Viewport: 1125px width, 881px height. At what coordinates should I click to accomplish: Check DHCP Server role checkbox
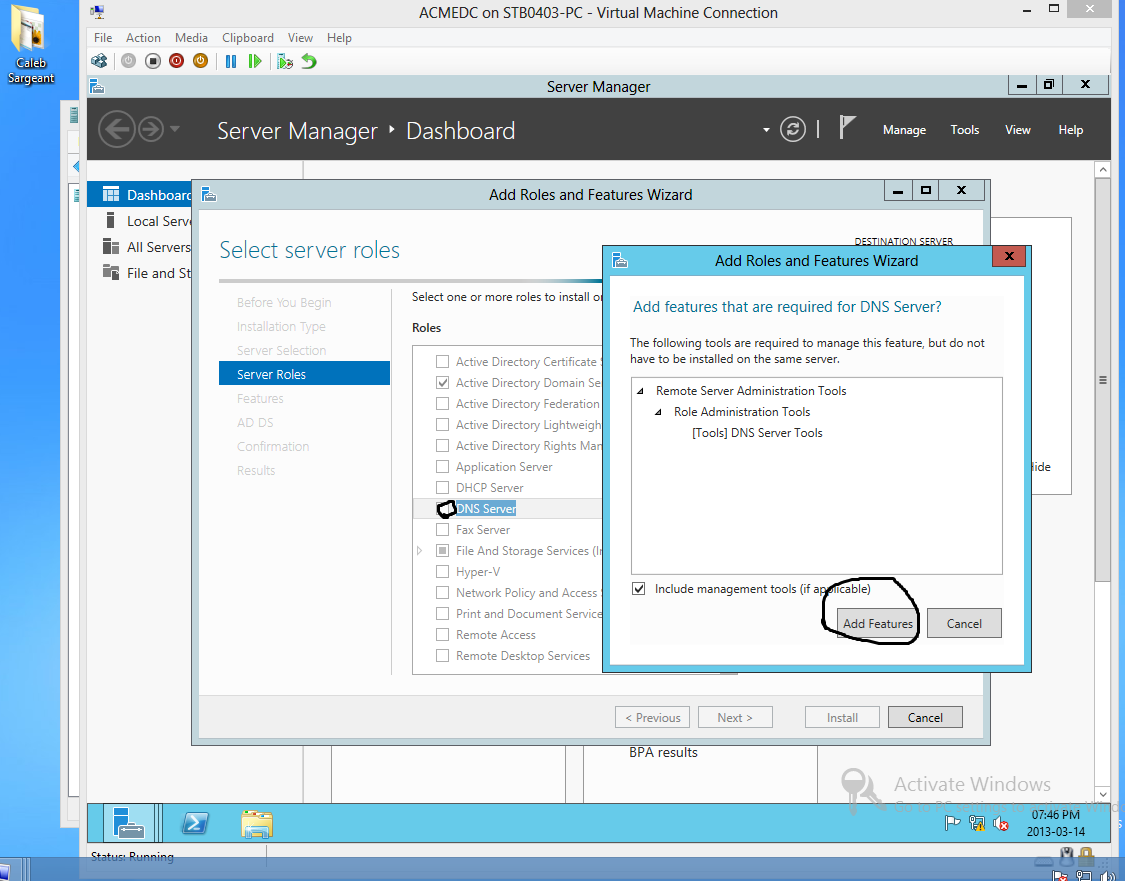[443, 487]
